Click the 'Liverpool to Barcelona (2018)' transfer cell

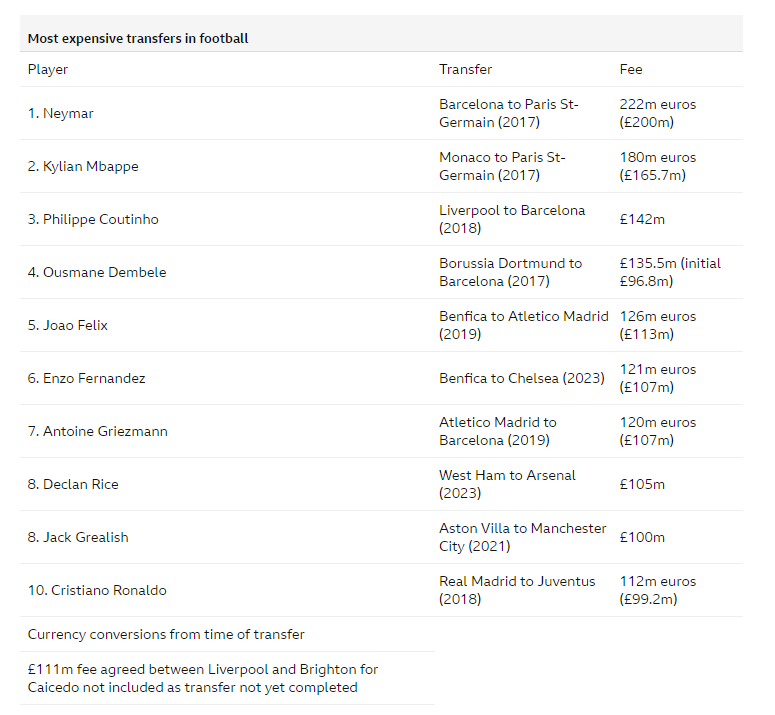click(x=512, y=219)
